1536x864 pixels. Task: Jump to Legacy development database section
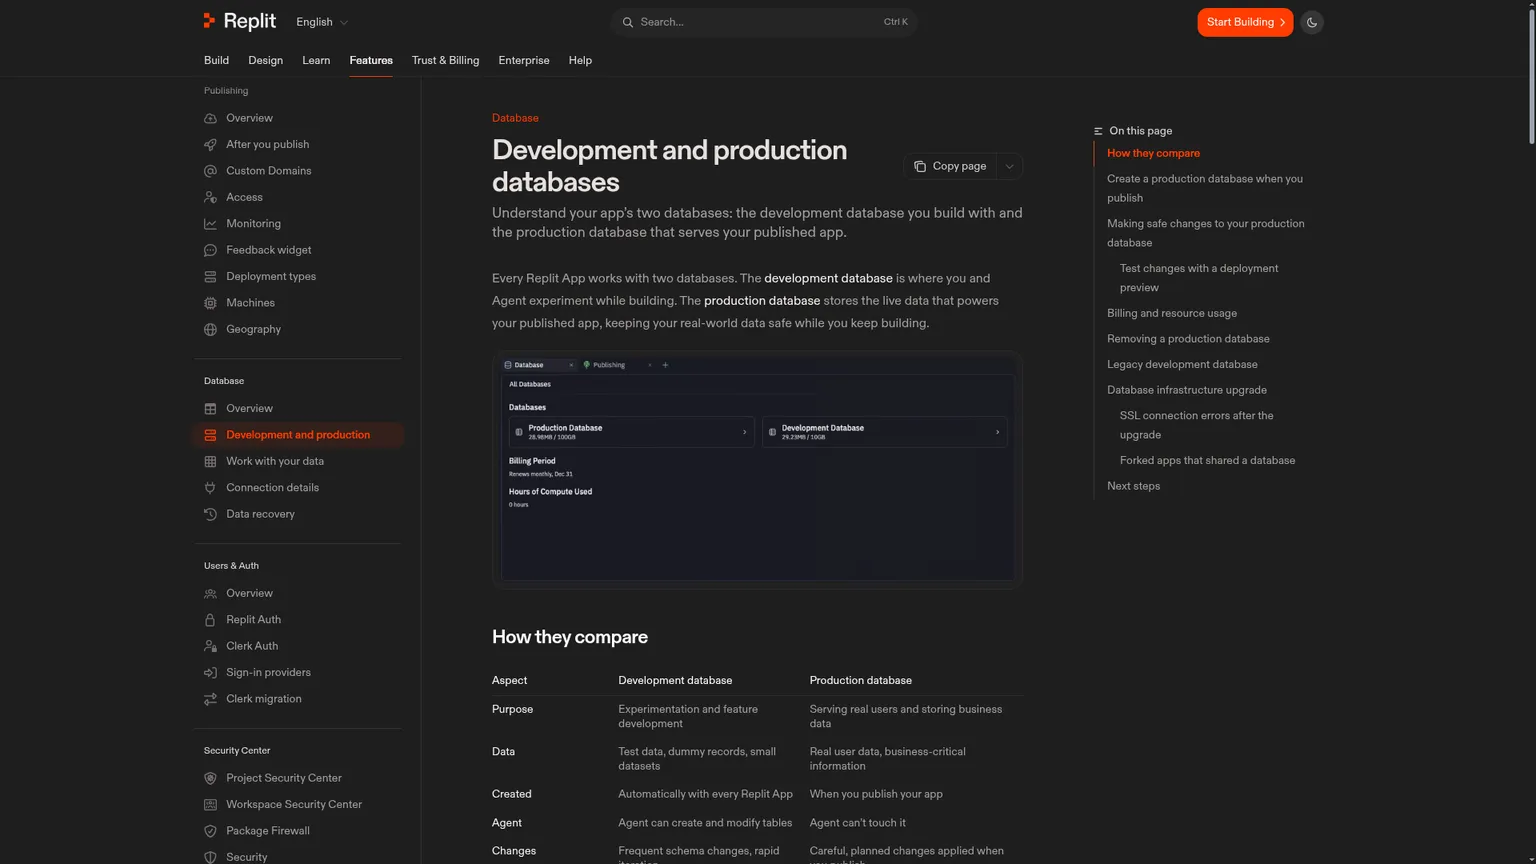(1182, 364)
